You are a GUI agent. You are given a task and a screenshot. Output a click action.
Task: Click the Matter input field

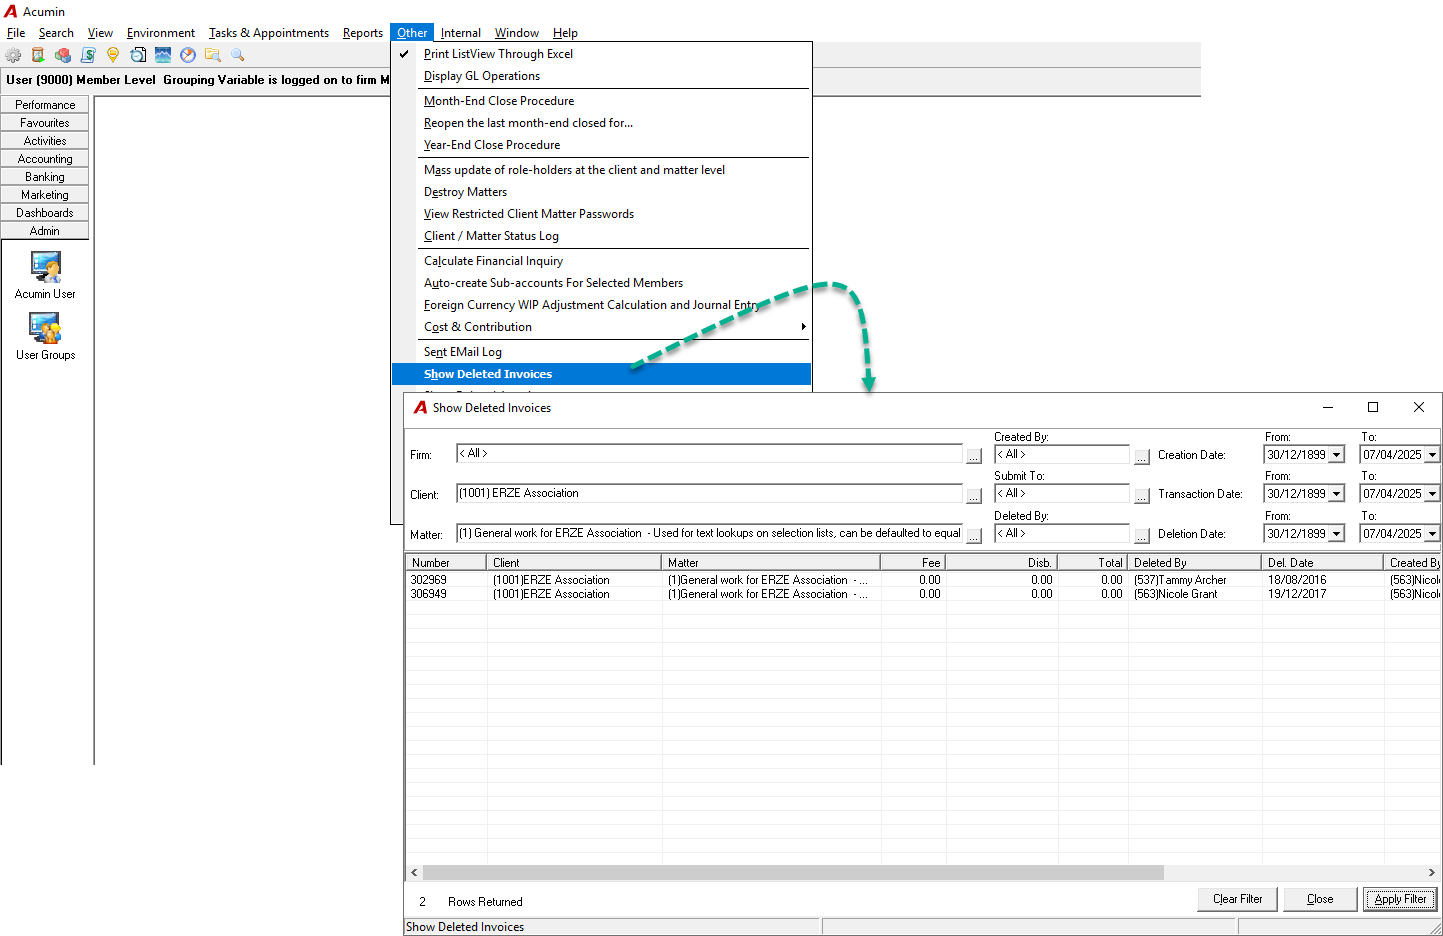[x=709, y=534]
